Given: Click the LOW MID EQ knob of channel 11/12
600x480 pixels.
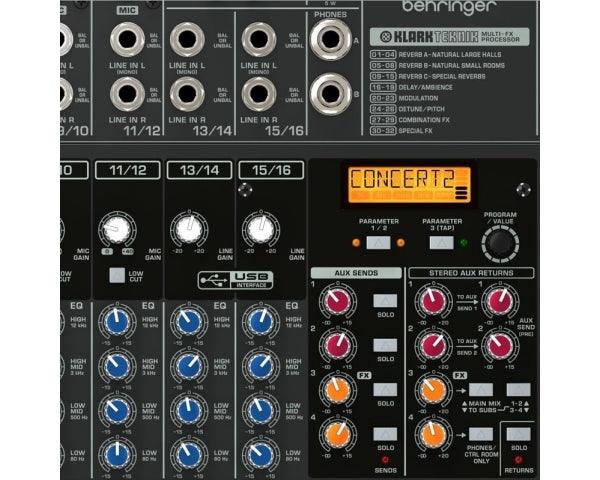Looking at the screenshot, I should point(117,410).
